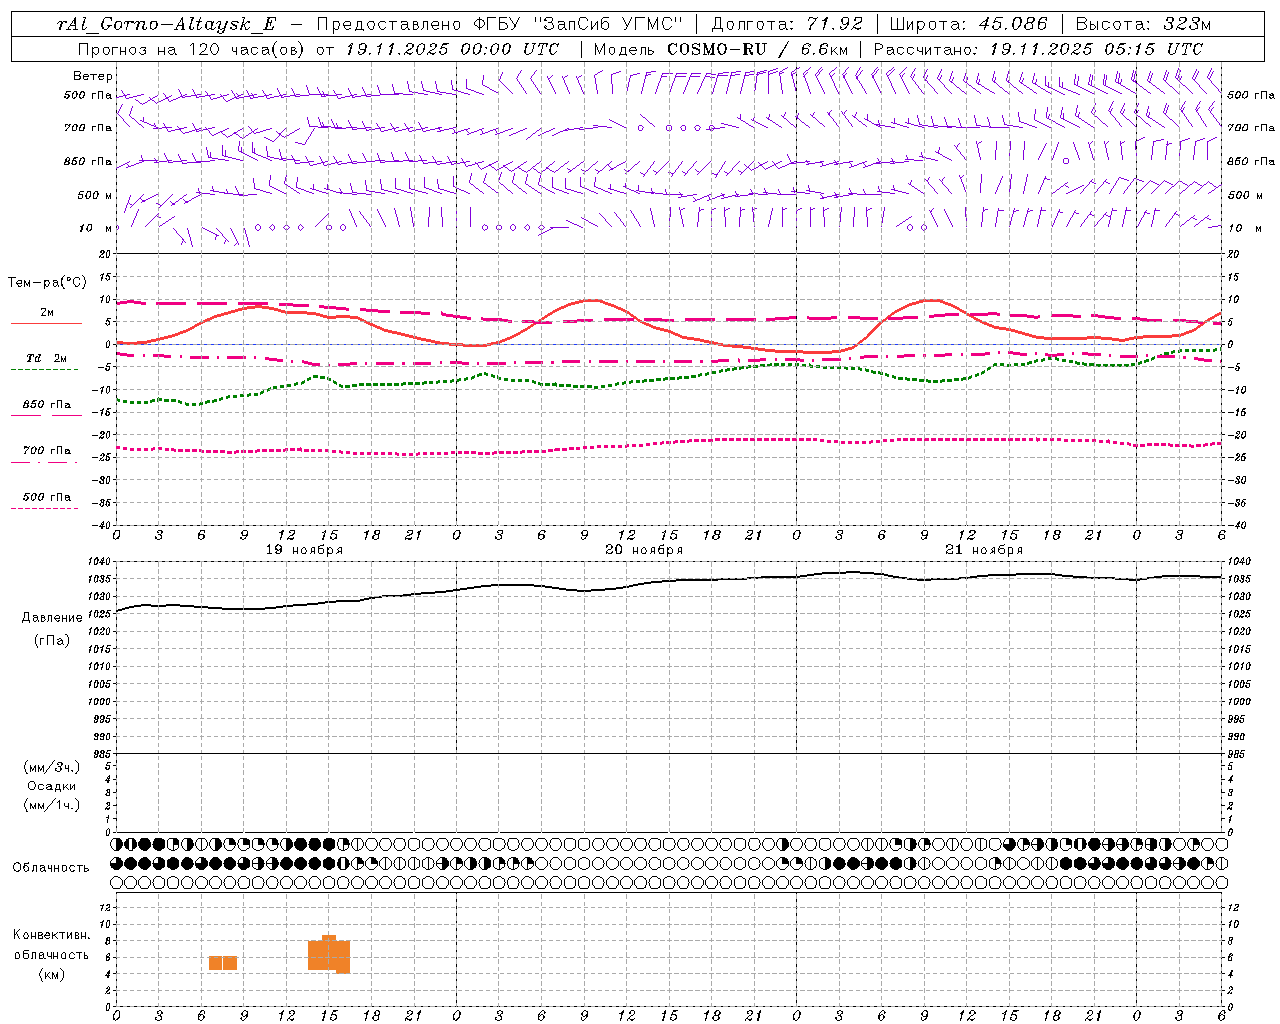The width and height of the screenshot is (1280, 1024).
Task: Click the 20 ноября date label
Action: (644, 550)
